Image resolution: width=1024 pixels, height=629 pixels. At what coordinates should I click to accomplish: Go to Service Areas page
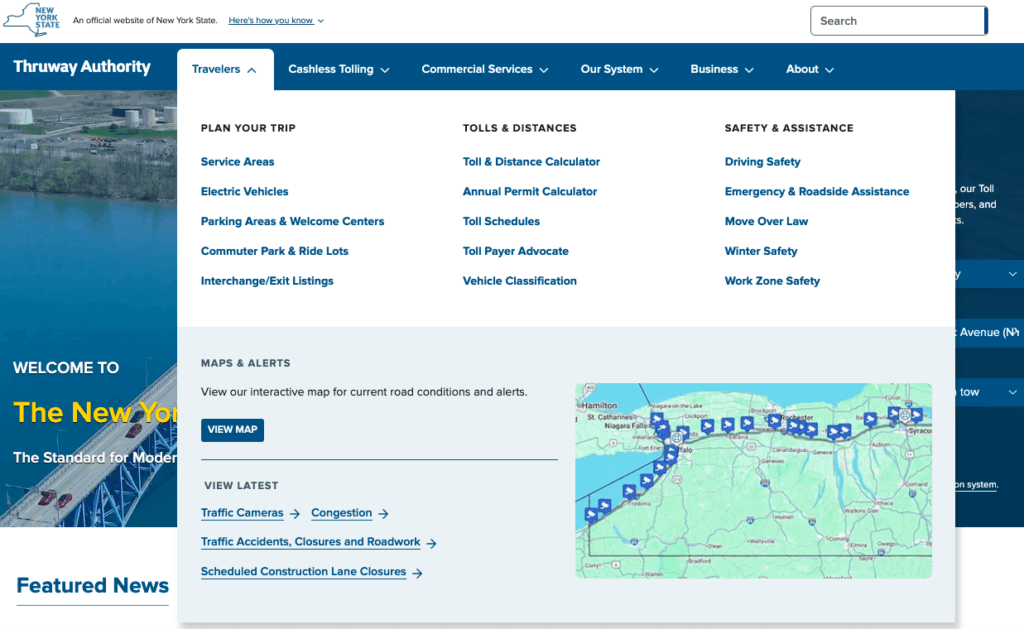coord(237,161)
